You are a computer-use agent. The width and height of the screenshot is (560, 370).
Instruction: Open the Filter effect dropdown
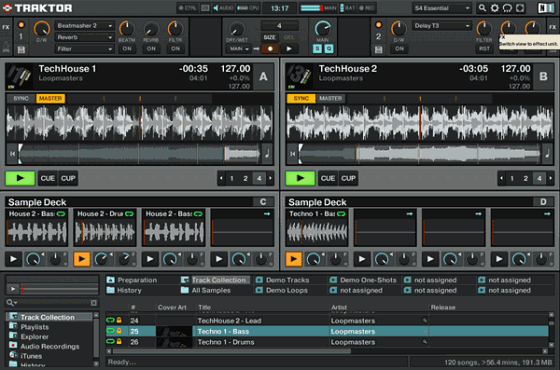tap(84, 49)
